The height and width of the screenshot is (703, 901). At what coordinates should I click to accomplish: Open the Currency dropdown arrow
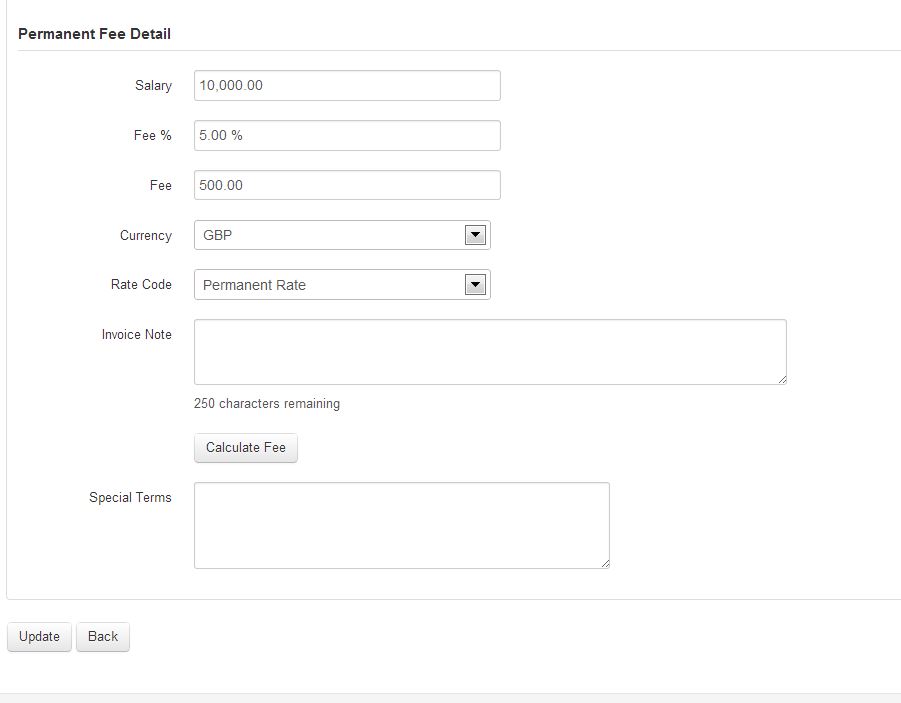click(475, 235)
